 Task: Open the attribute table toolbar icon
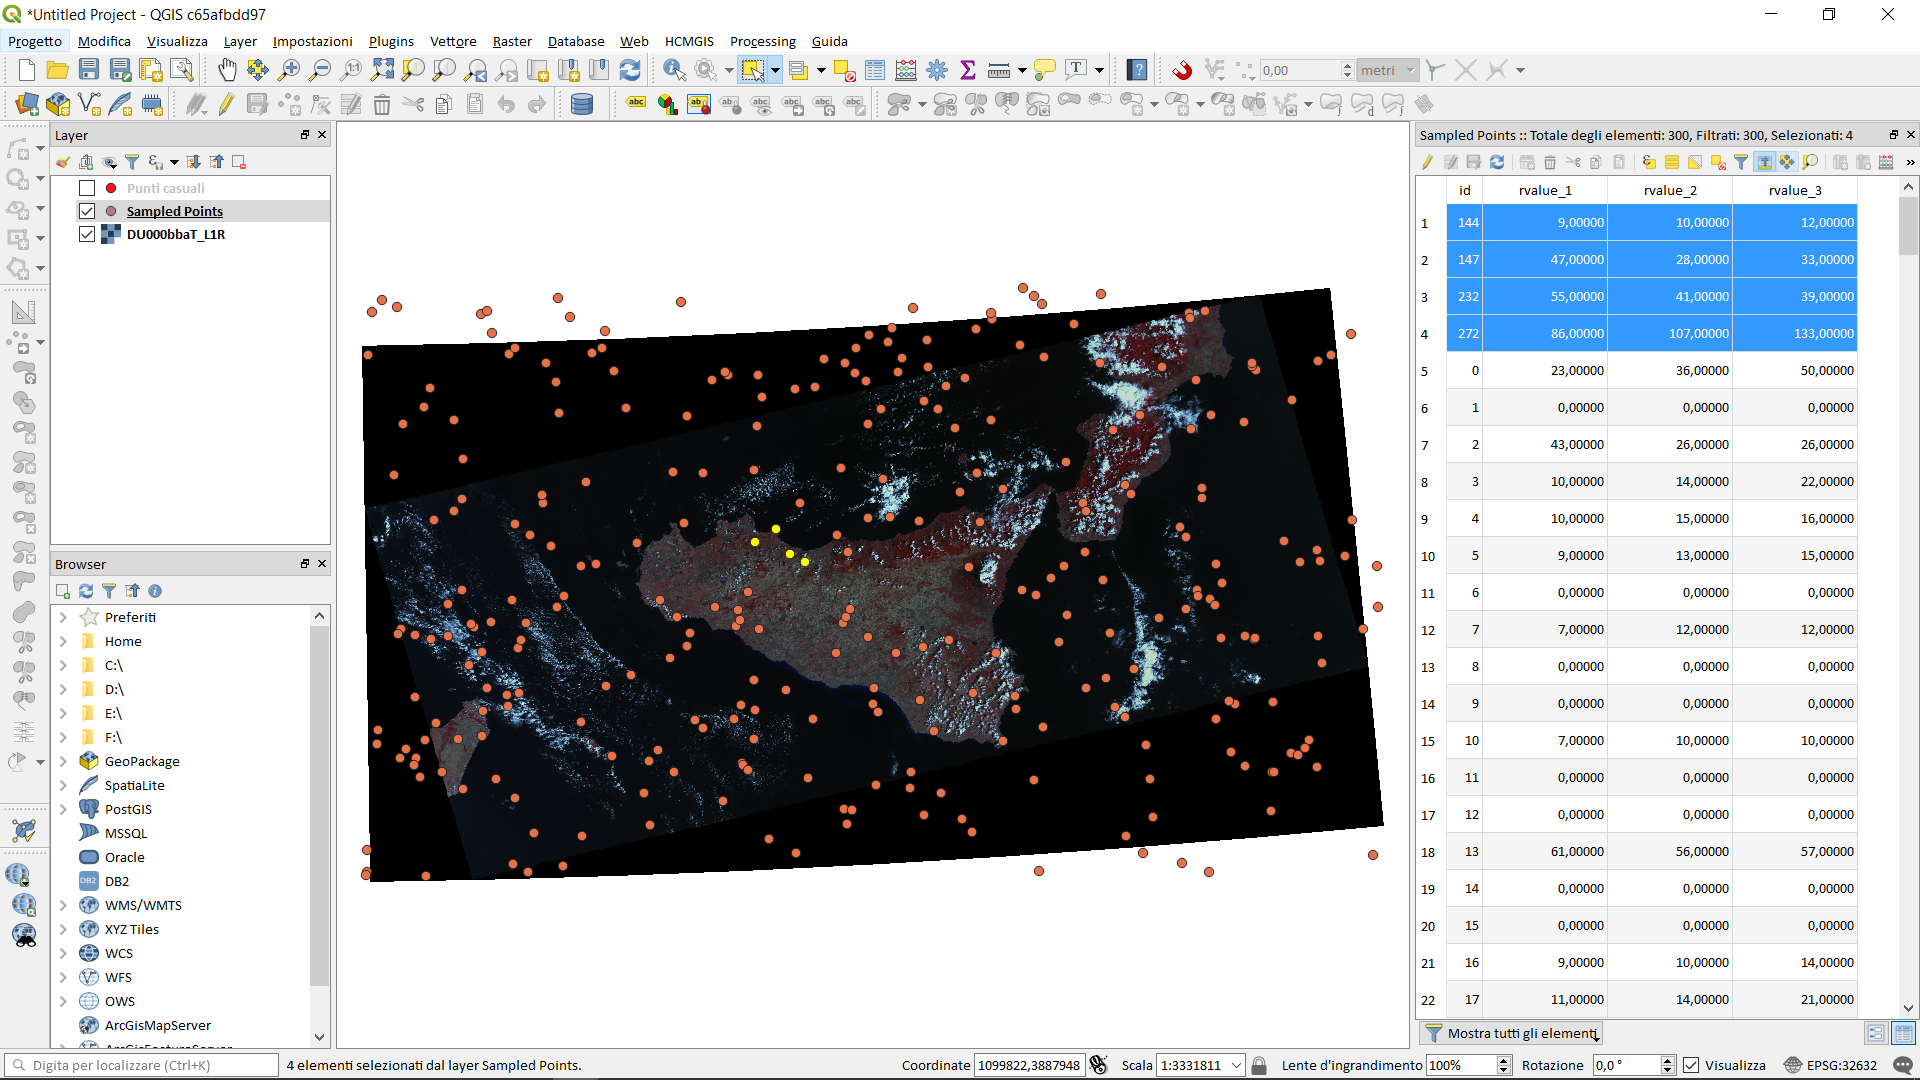[x=875, y=70]
